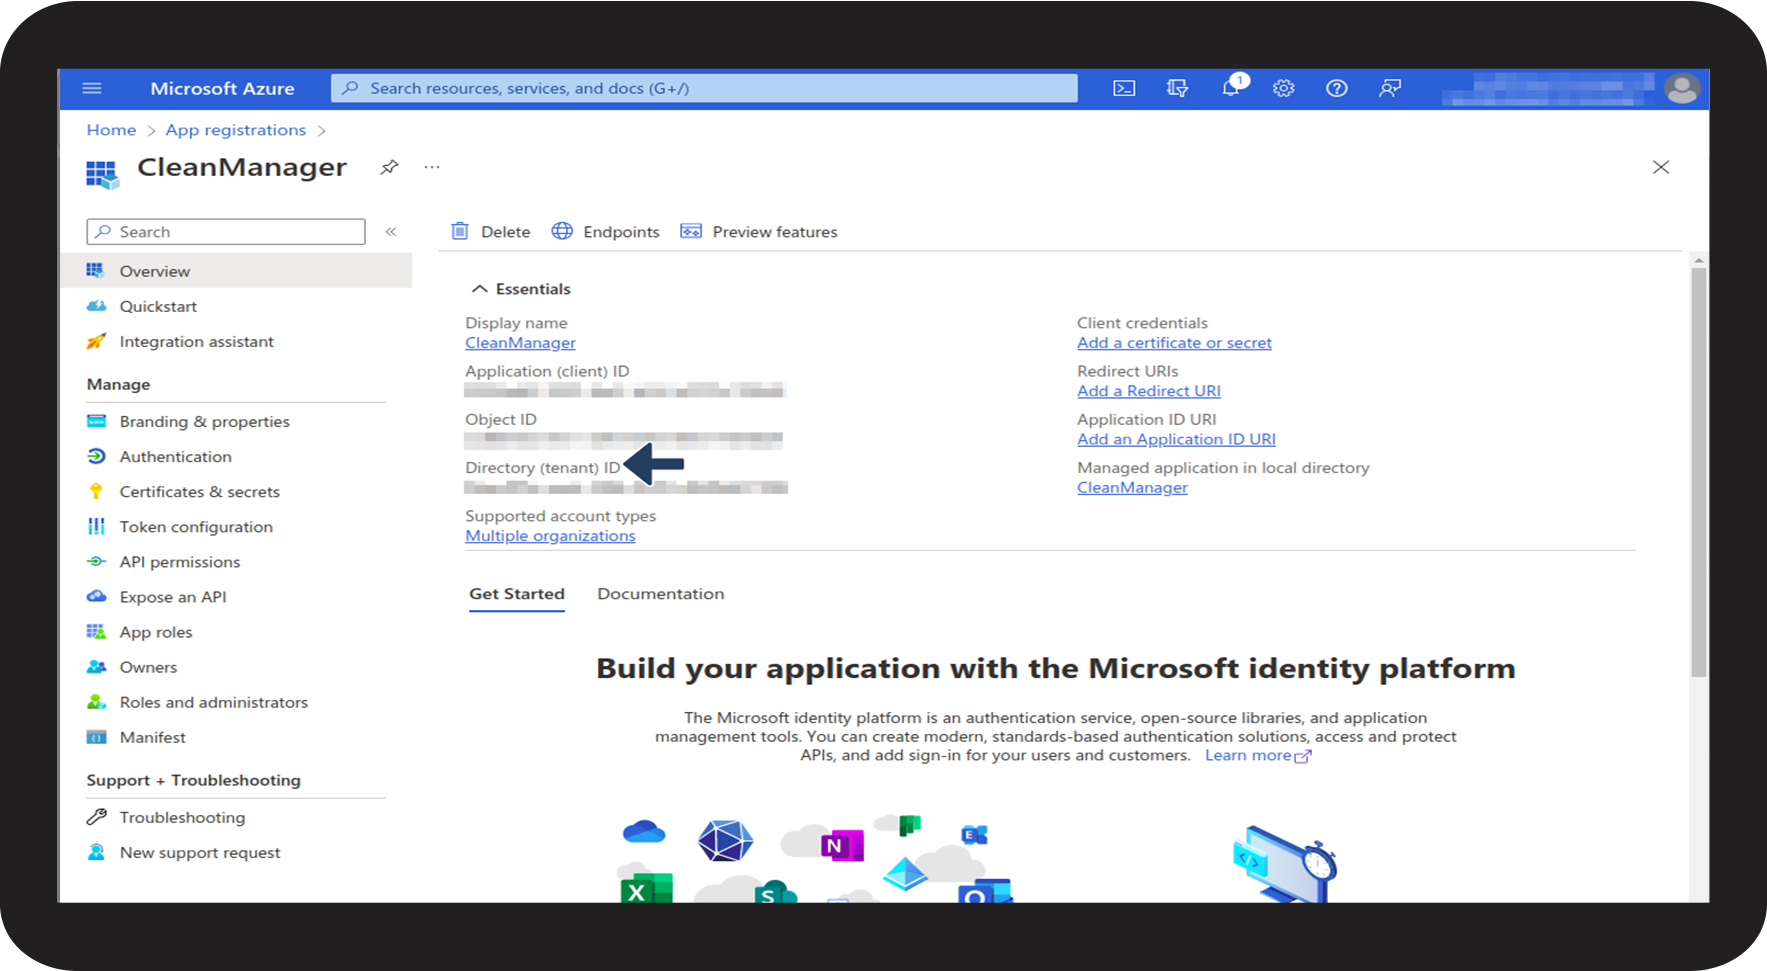Open the more options ellipsis menu
This screenshot has width=1767, height=971.
[x=432, y=167]
